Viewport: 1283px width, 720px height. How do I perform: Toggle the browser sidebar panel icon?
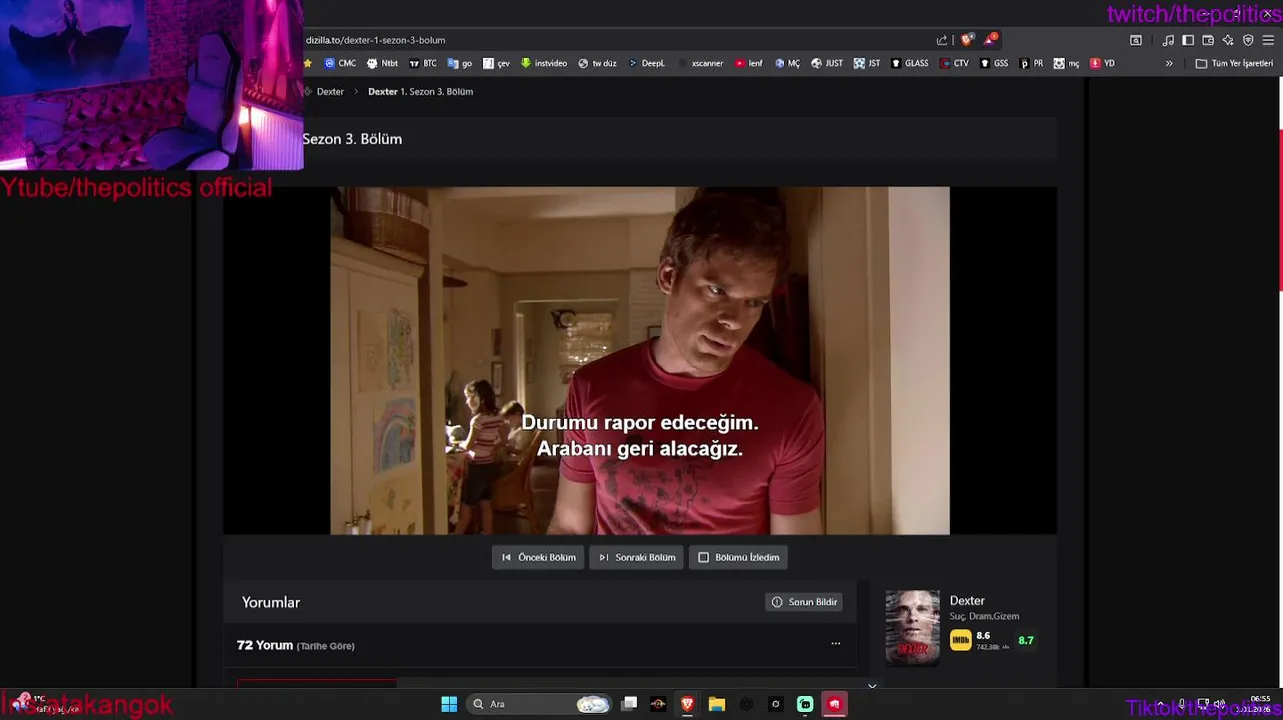[1188, 40]
